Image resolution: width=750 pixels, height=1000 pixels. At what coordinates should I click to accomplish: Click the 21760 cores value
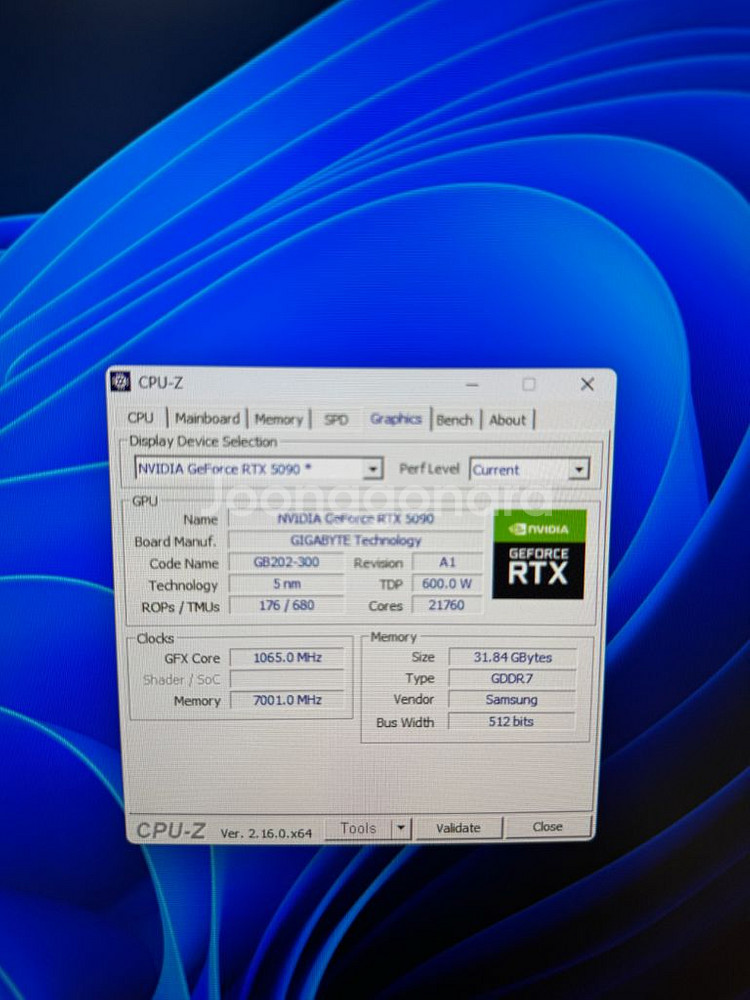[446, 605]
